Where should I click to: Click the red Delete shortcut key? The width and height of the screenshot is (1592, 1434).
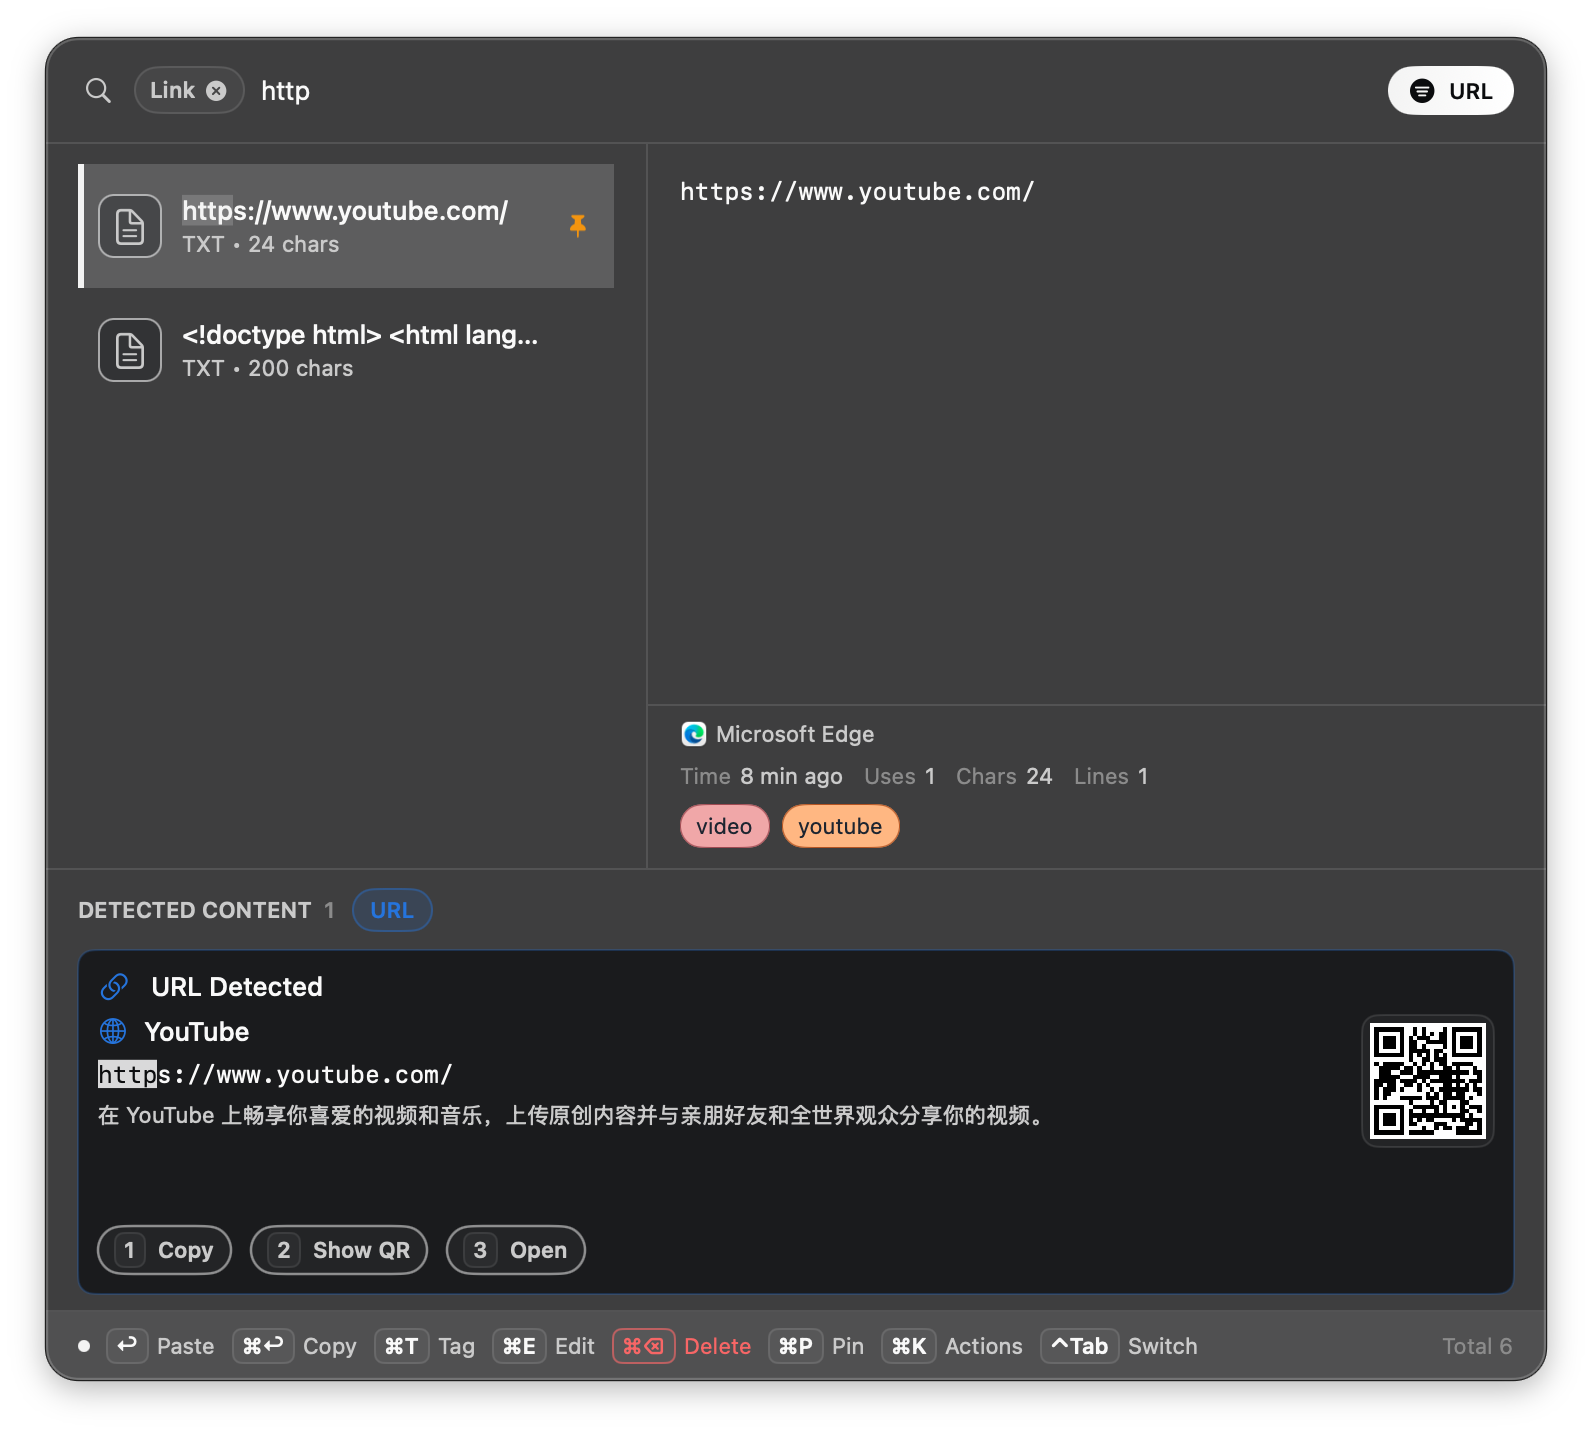click(644, 1346)
